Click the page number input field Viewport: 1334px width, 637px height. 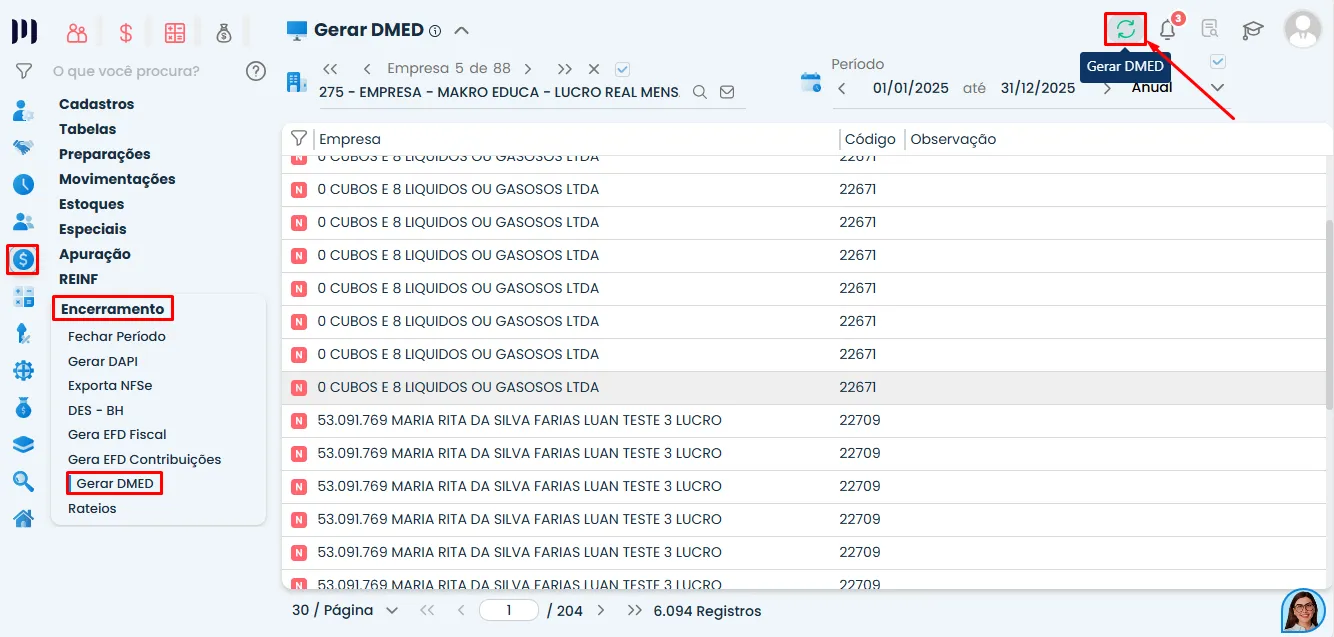click(509, 610)
